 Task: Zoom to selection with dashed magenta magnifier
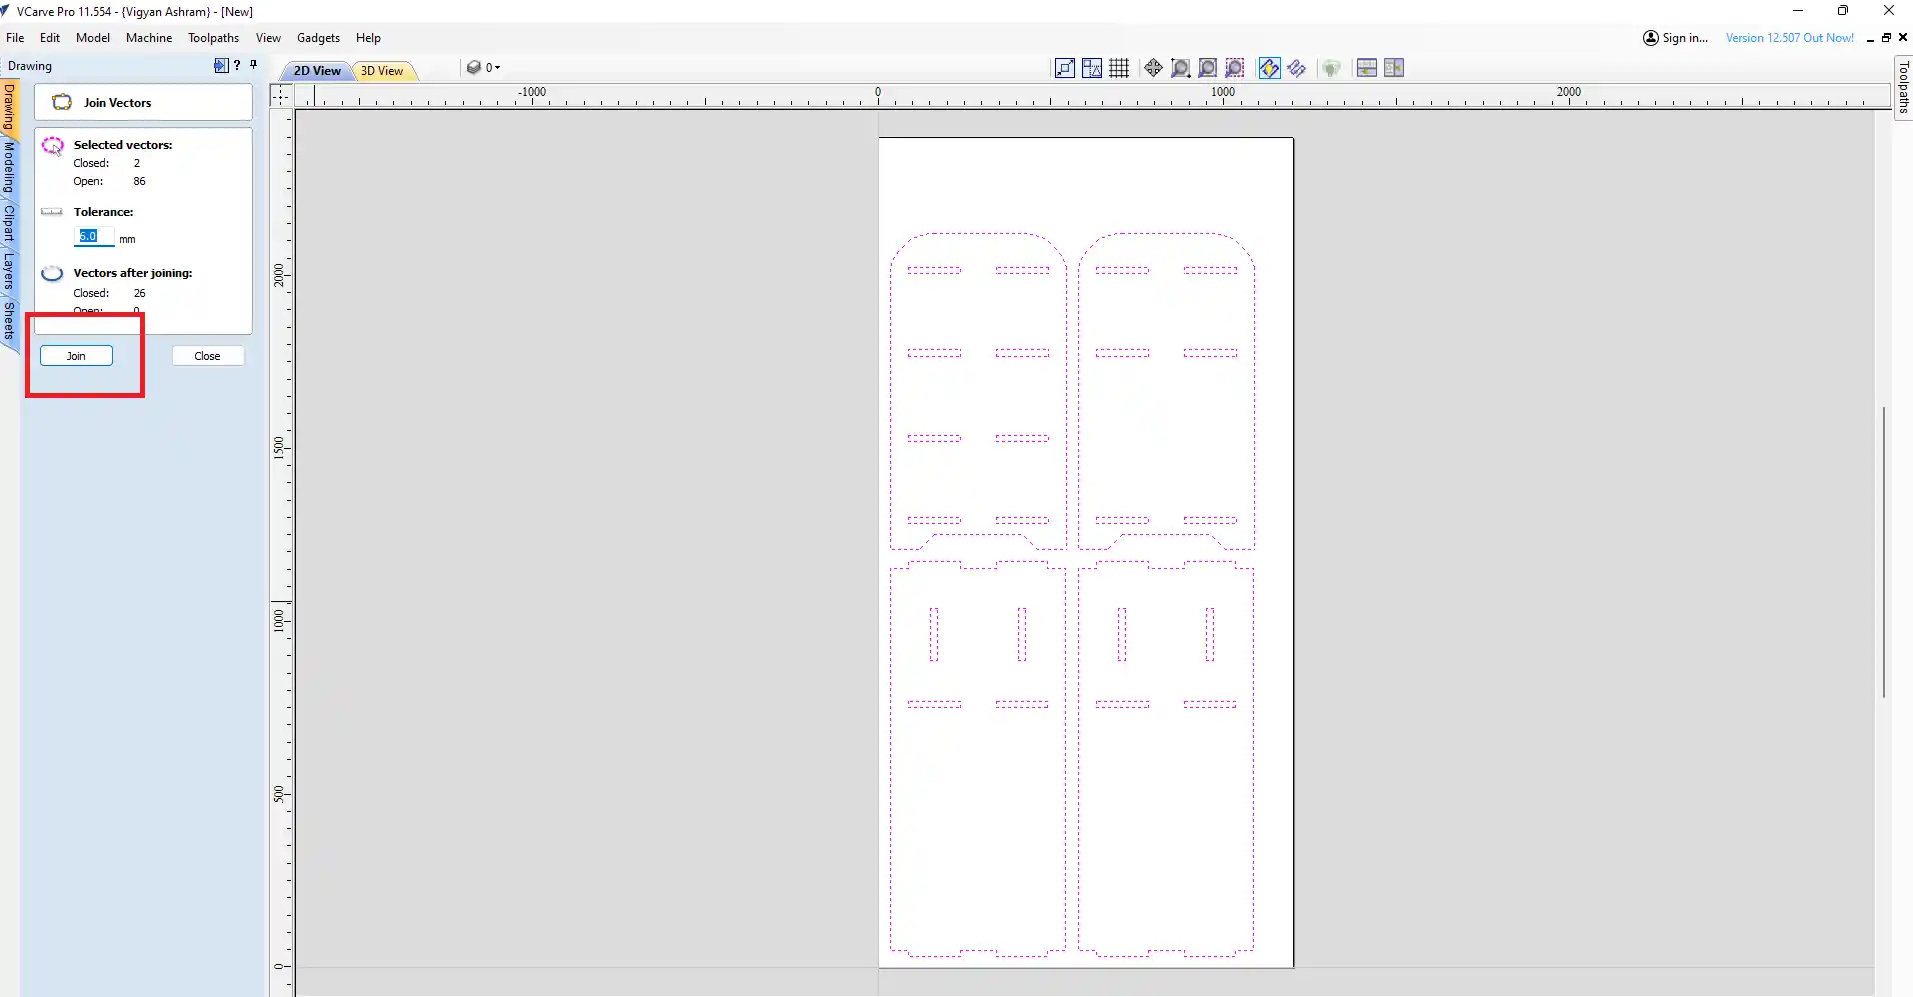click(x=1235, y=68)
